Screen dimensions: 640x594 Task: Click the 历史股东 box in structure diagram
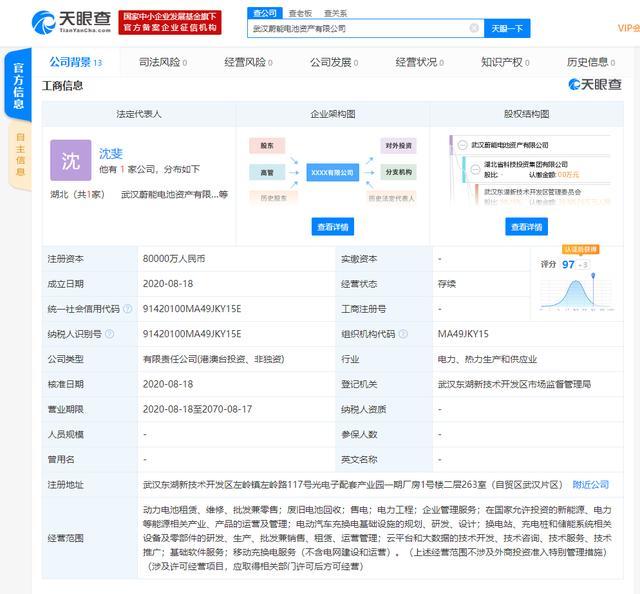273,198
